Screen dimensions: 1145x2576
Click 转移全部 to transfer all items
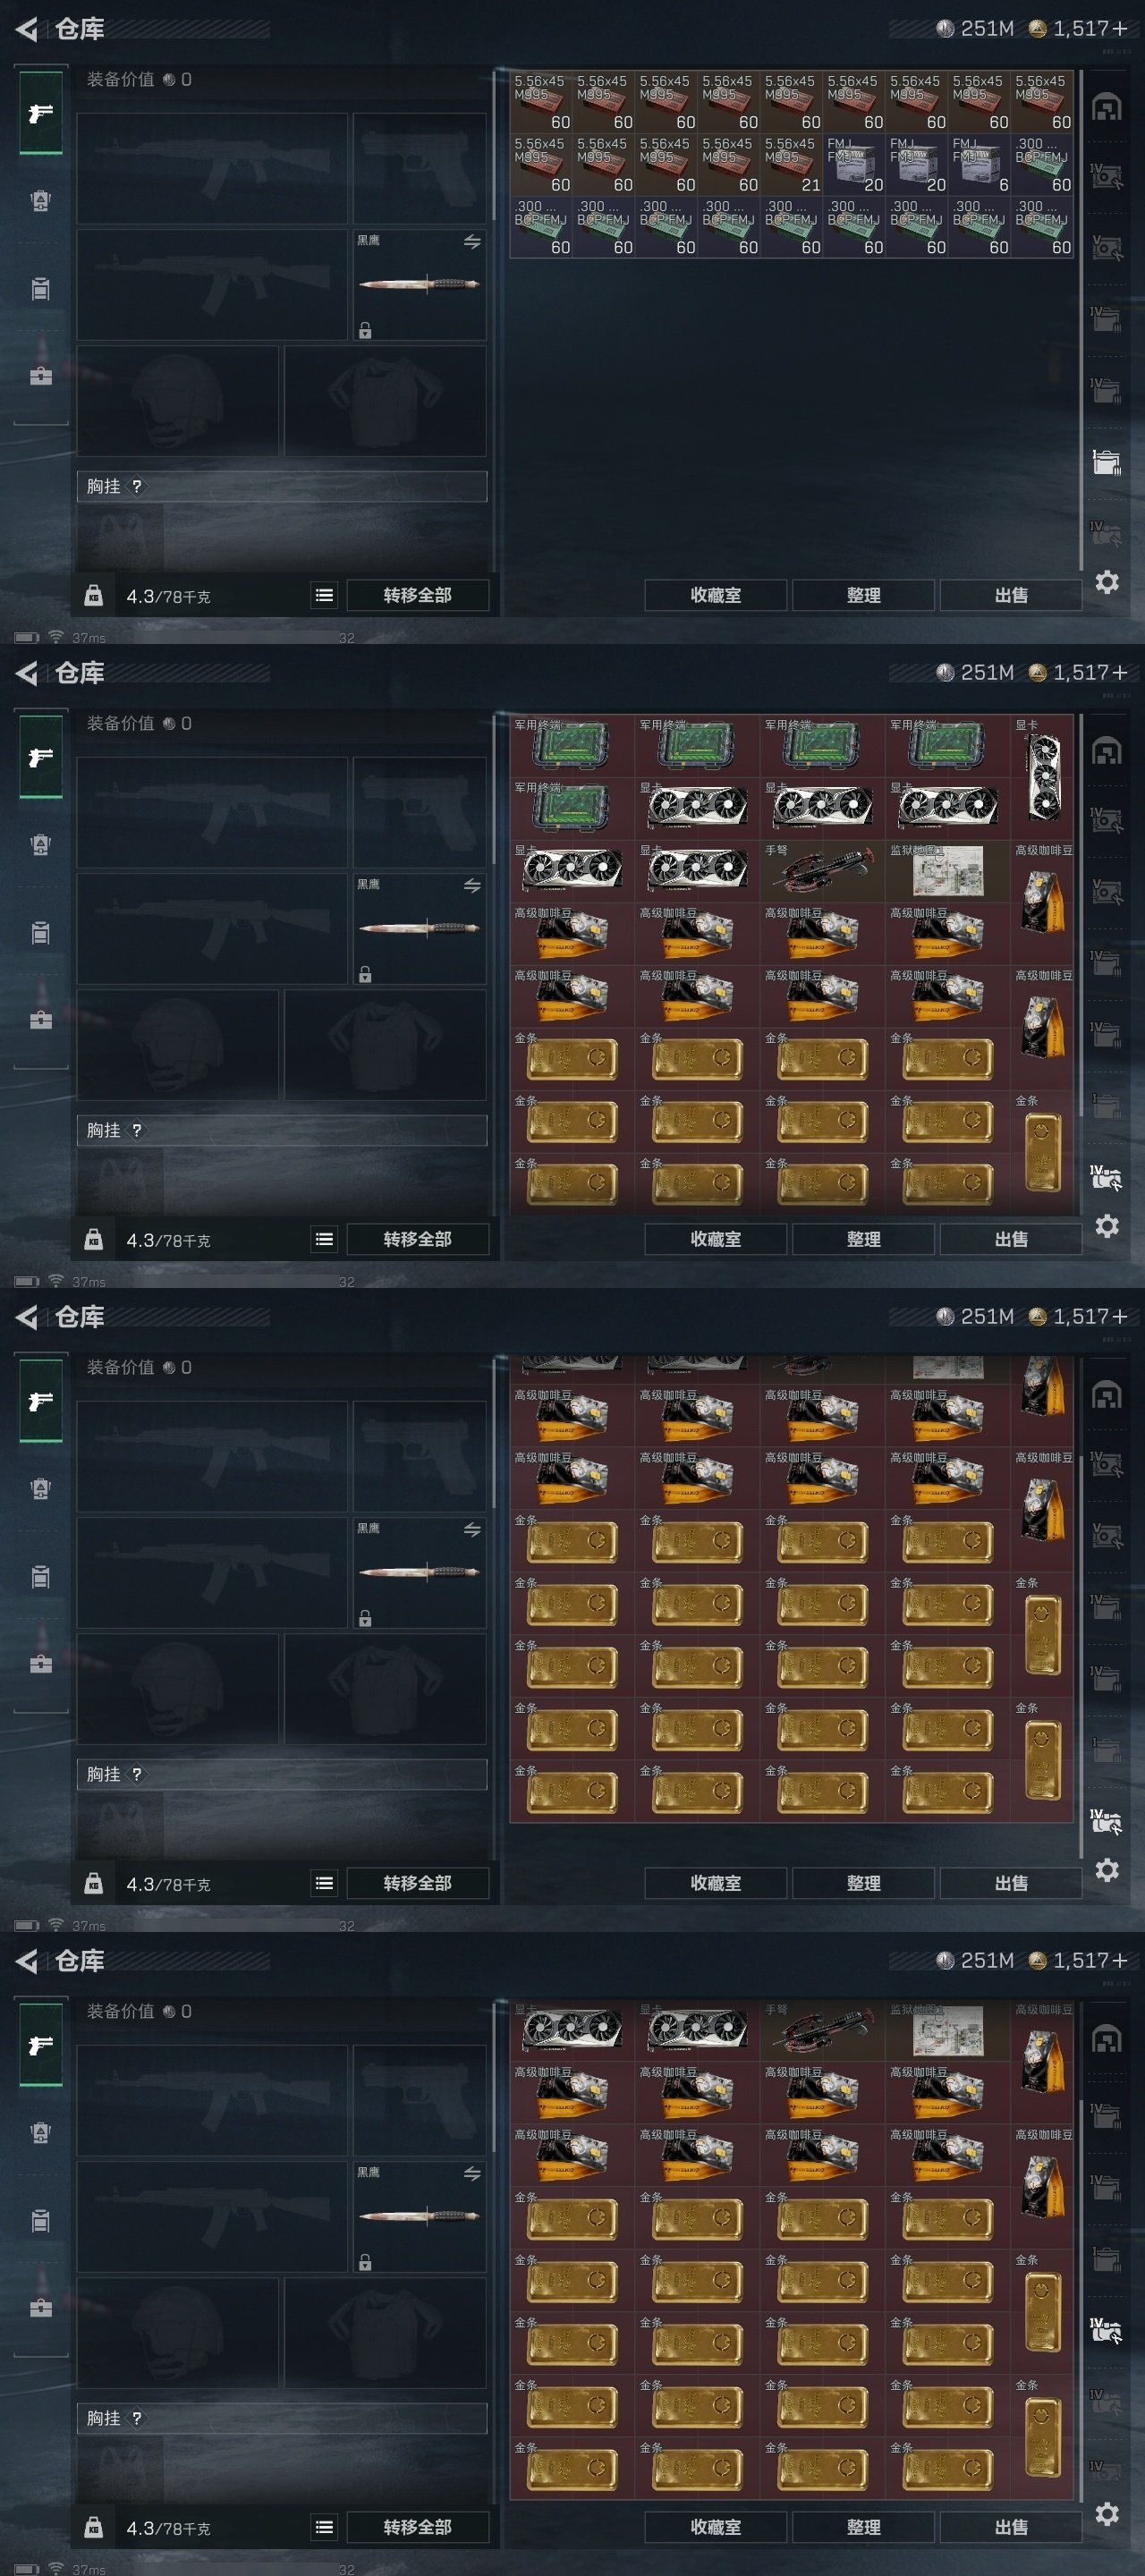click(x=418, y=595)
